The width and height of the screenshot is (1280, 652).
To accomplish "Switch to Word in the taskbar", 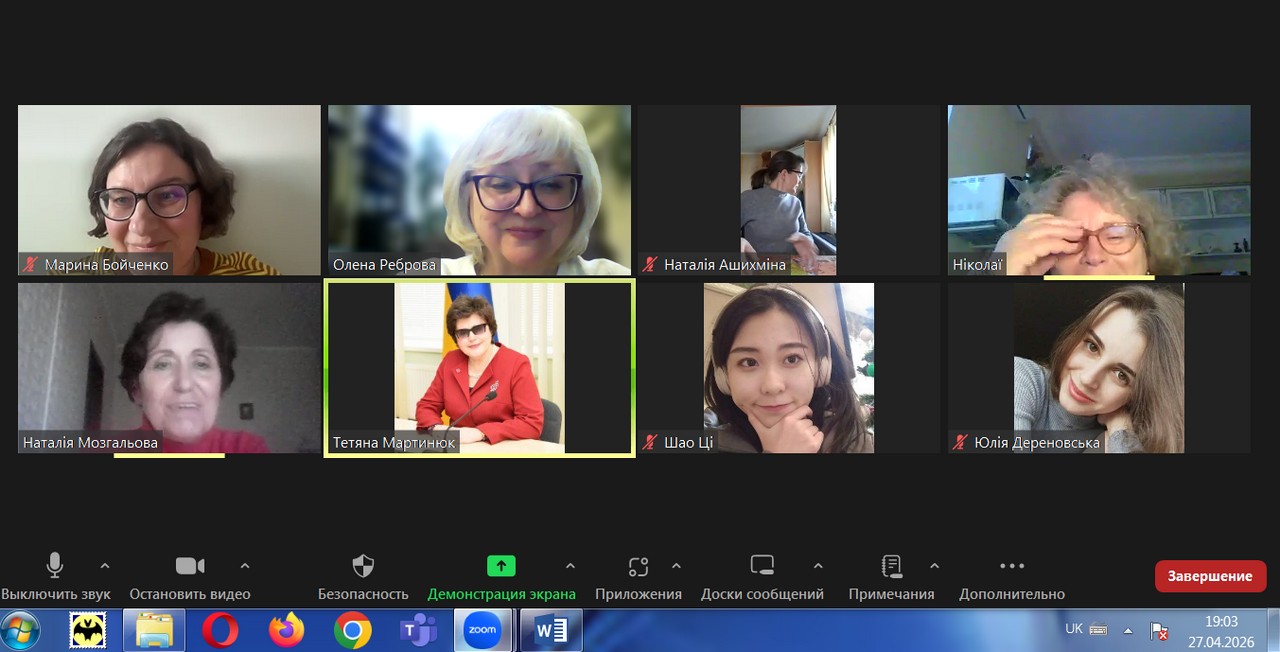I will tap(551, 630).
